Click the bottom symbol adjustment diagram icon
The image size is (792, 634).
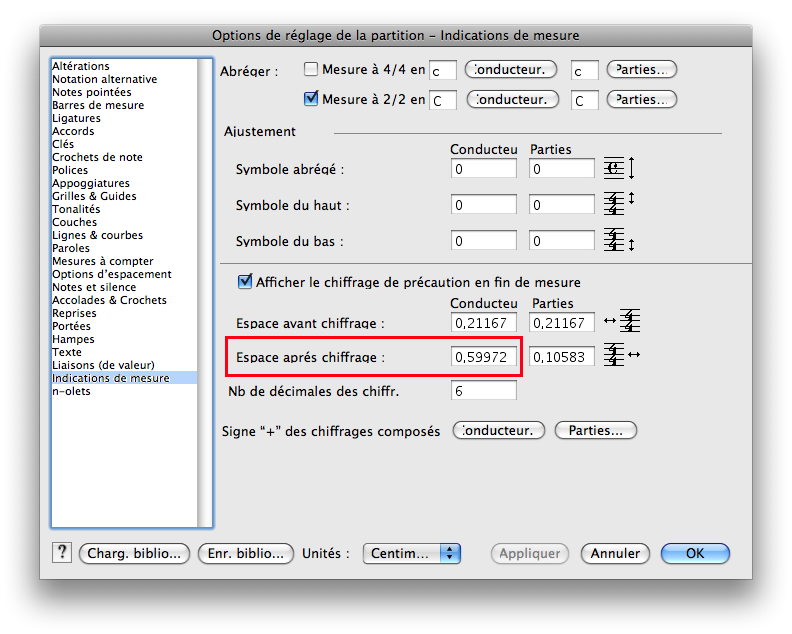(620, 241)
